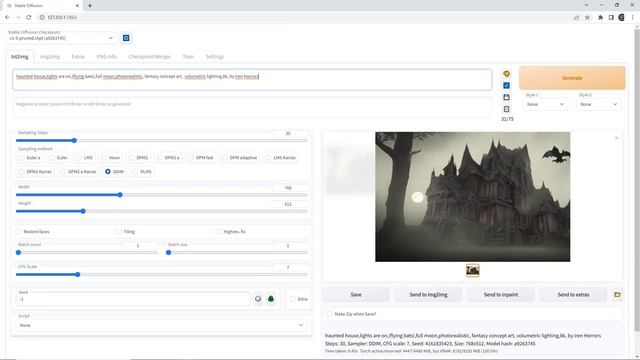640x360 pixels.
Task: Open the output images folder icon
Action: 617,294
